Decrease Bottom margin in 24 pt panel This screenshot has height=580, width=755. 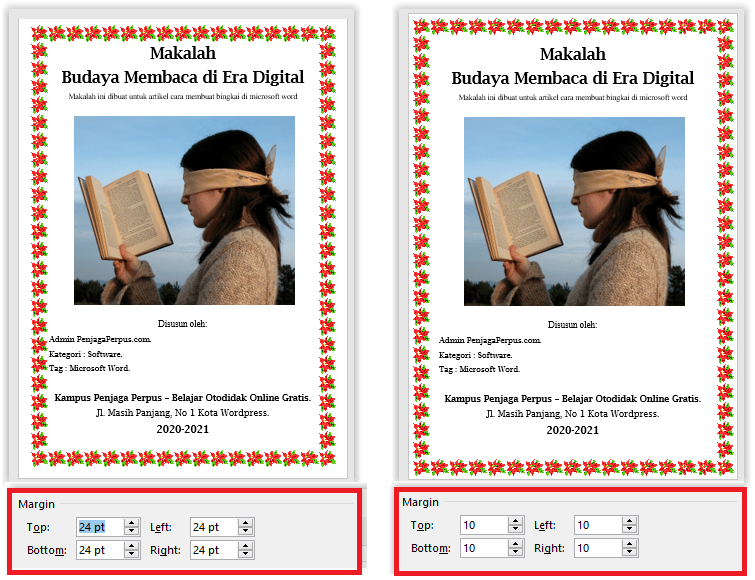pyautogui.click(x=131, y=554)
